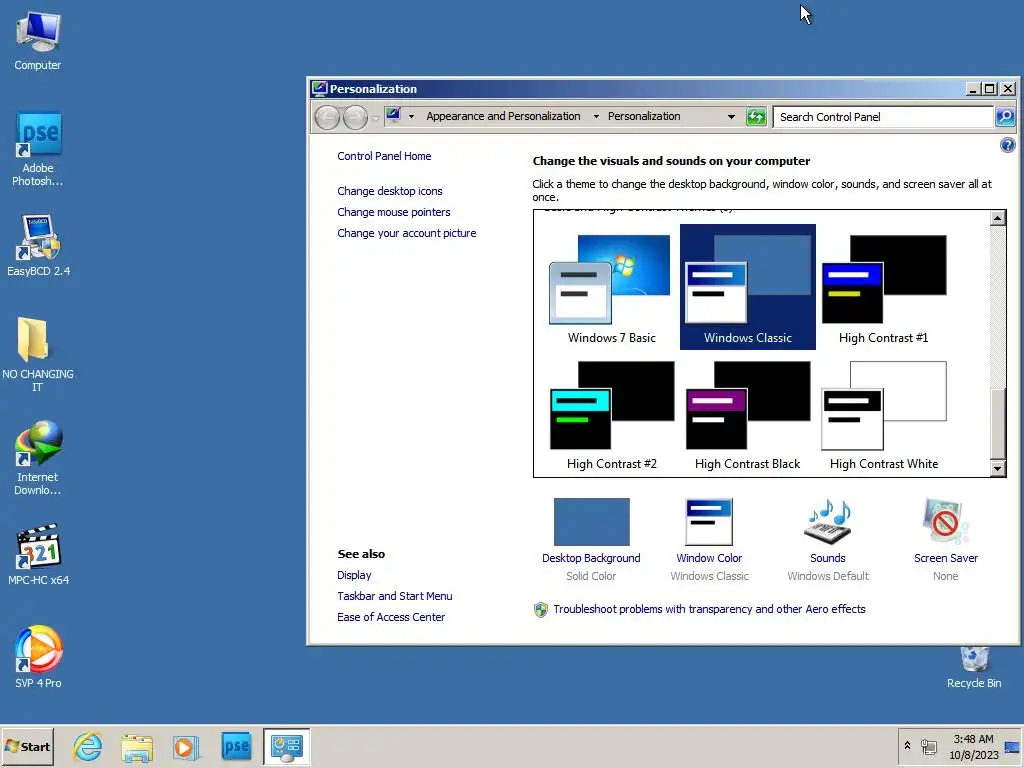Click Troubleshoot problems with transparency link
Image resolution: width=1024 pixels, height=768 pixels.
pyautogui.click(x=709, y=609)
